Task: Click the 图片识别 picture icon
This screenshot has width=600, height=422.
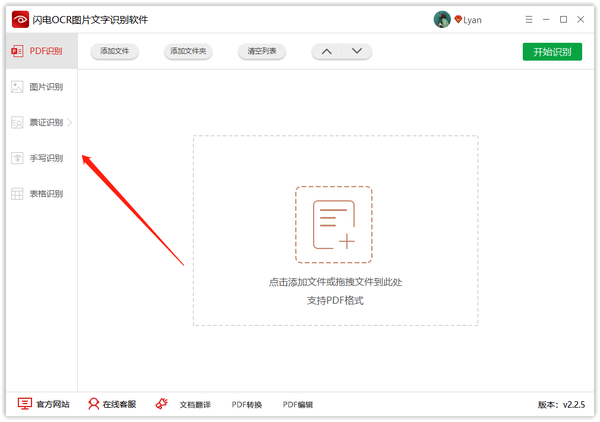Action: coord(17,87)
